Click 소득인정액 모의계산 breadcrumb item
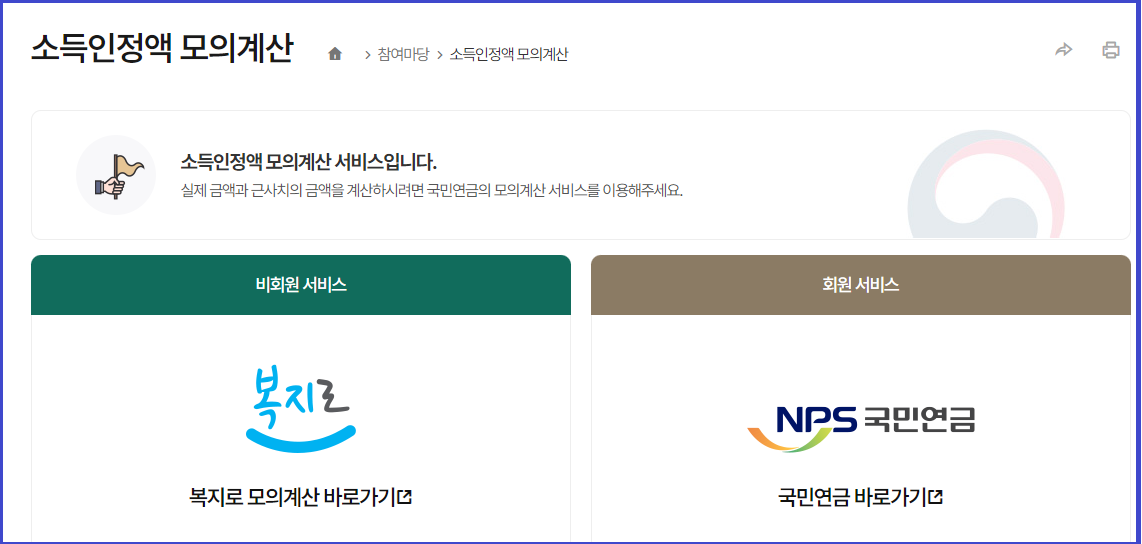The image size is (1142, 544). (x=508, y=55)
